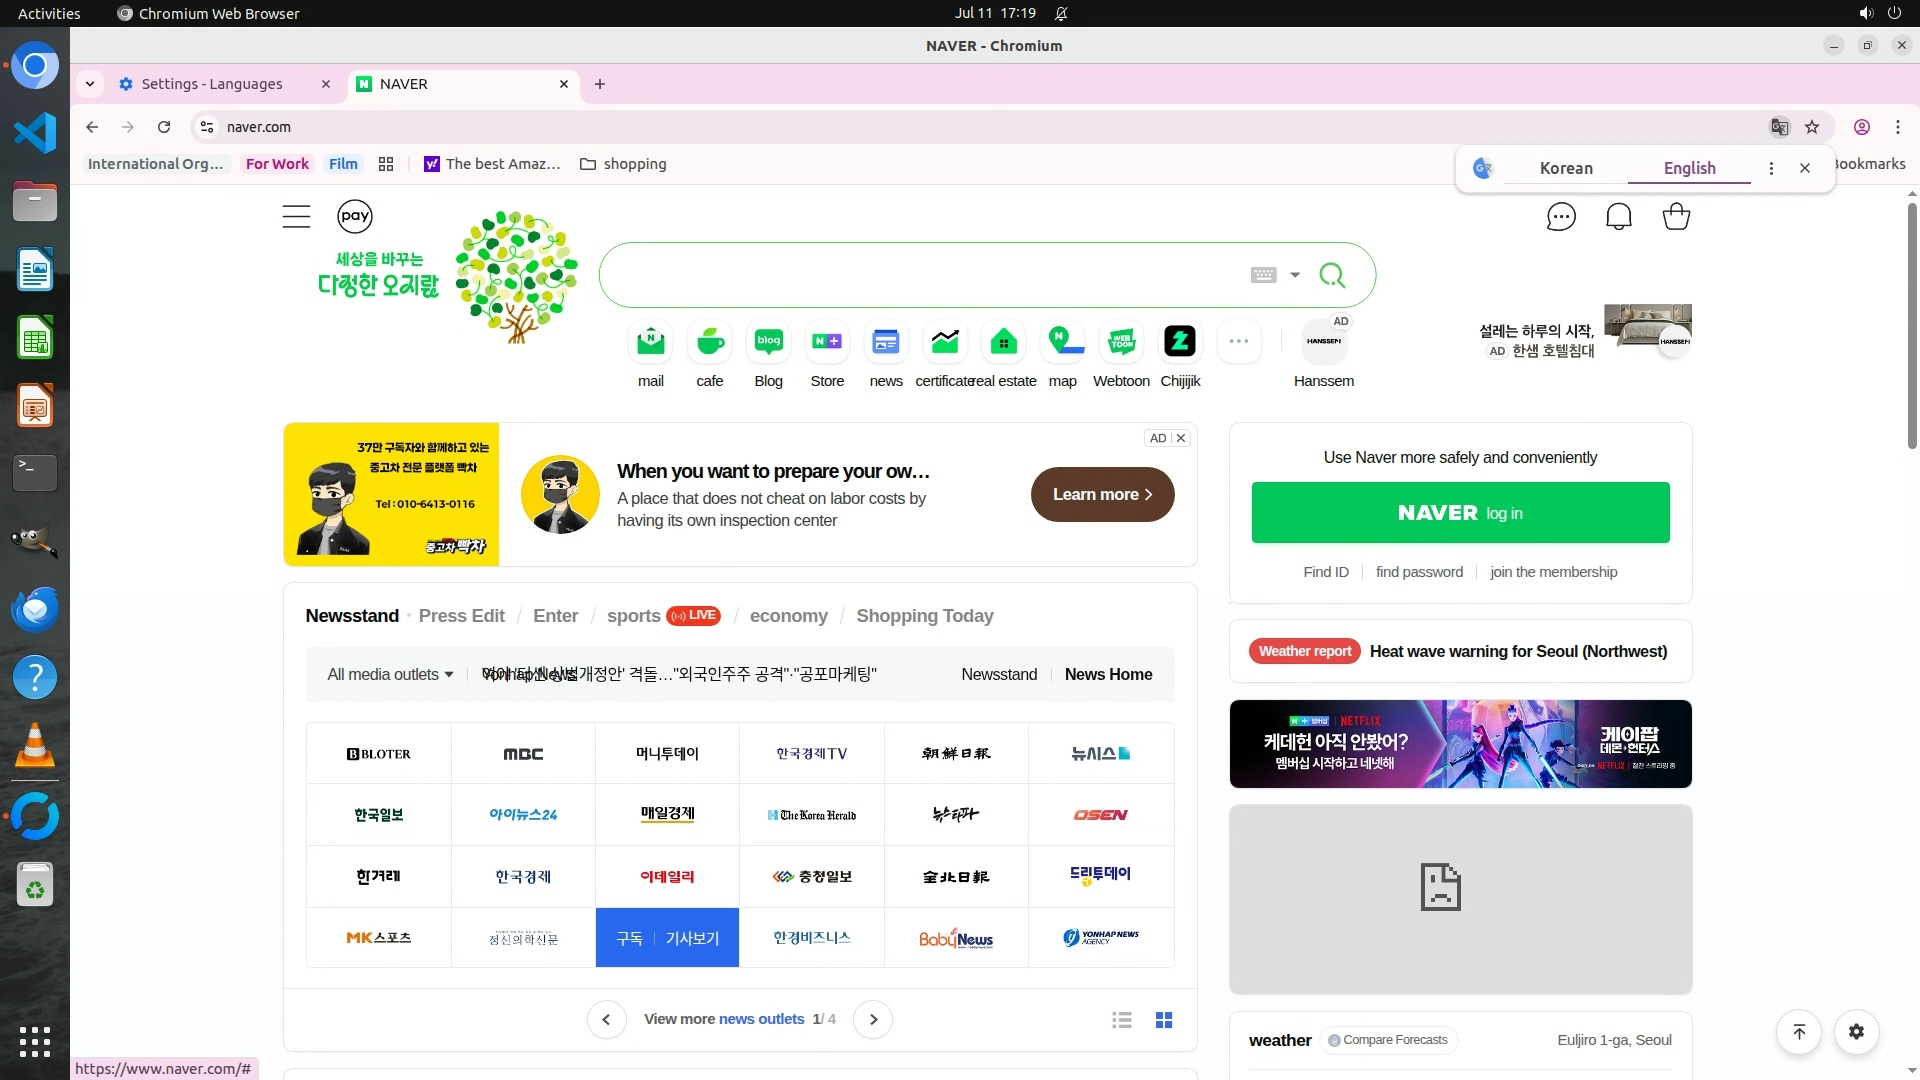Viewport: 1920px width, 1080px height.
Task: Click the green NAVER log in button
Action: point(1460,513)
